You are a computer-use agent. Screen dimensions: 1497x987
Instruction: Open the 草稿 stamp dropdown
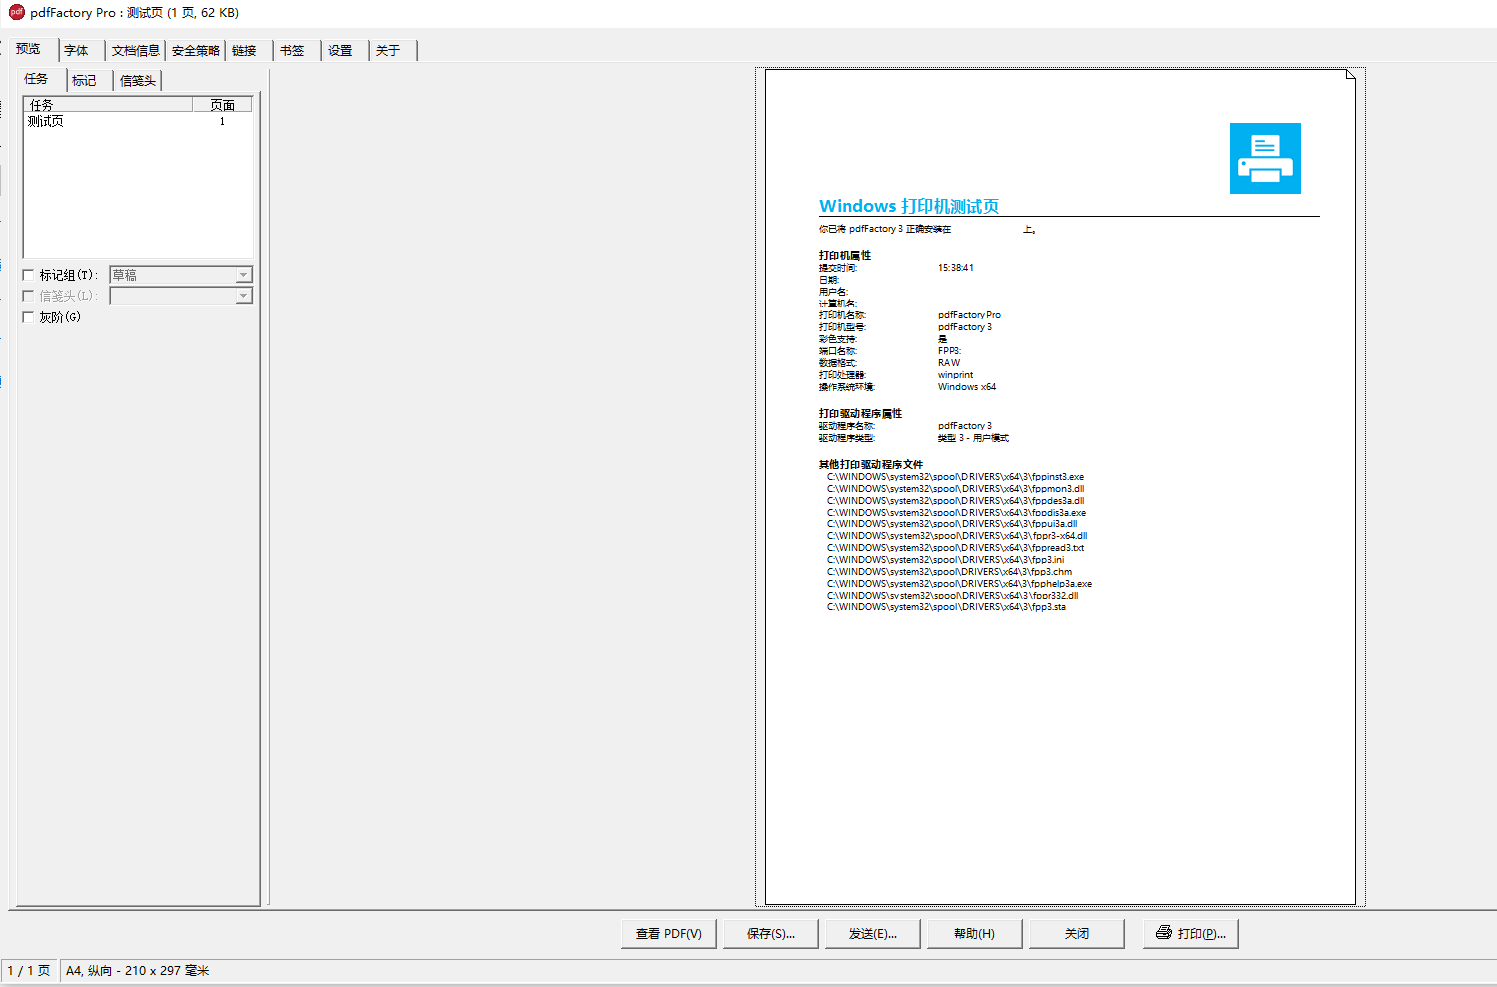pos(243,275)
